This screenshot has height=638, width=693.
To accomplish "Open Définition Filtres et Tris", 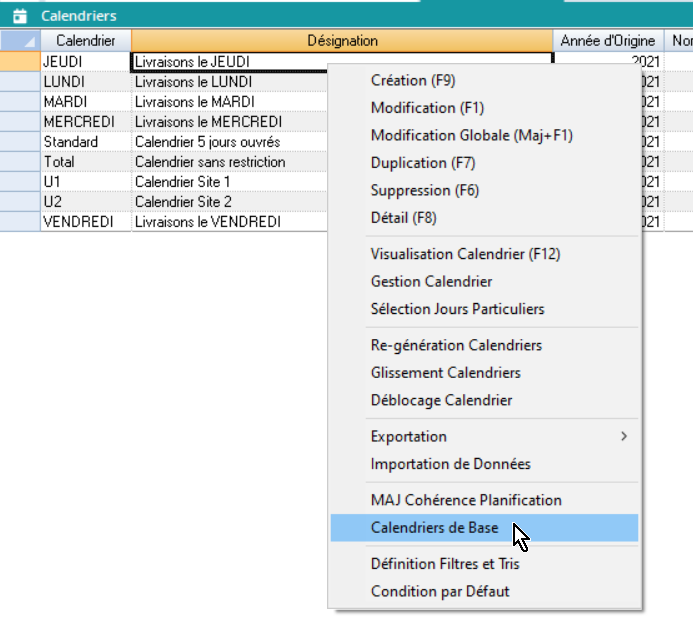I will click(445, 564).
